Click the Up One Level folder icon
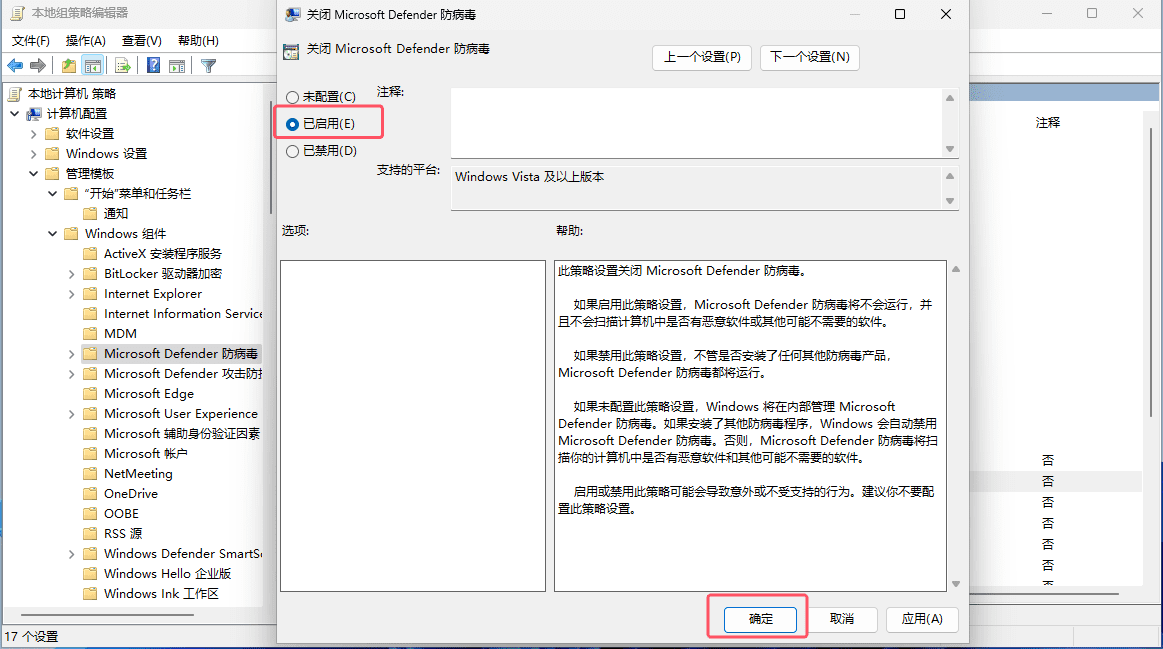This screenshot has height=649, width=1163. (x=69, y=66)
